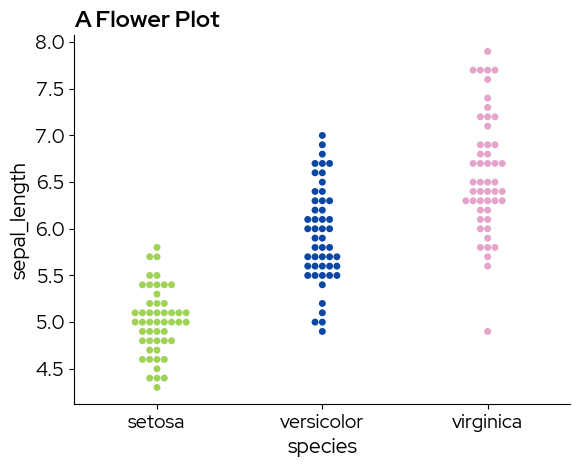Select the versicolor tick label
The width and height of the screenshot is (580, 467).
[321, 422]
